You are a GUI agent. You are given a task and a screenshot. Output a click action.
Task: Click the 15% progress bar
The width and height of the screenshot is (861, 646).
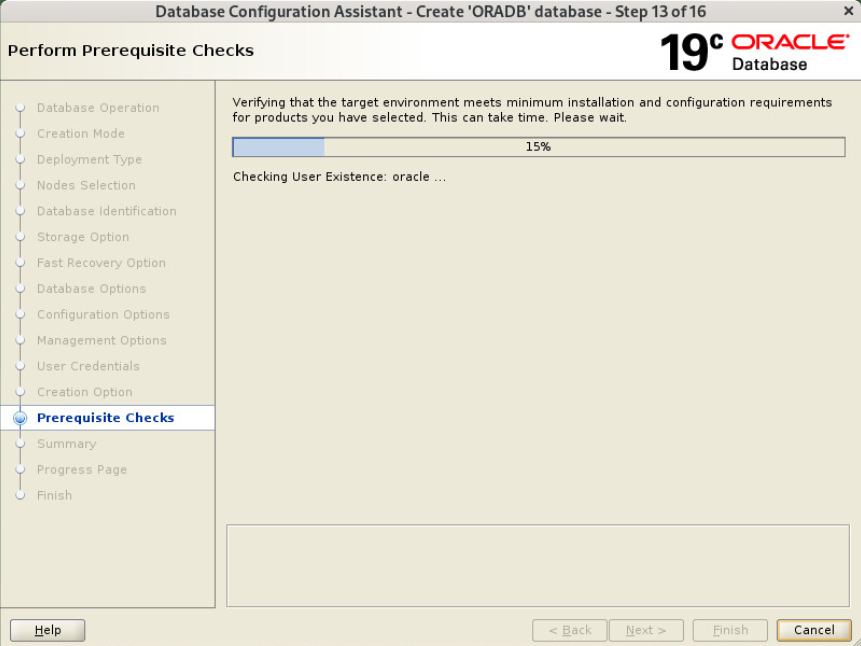(x=538, y=147)
